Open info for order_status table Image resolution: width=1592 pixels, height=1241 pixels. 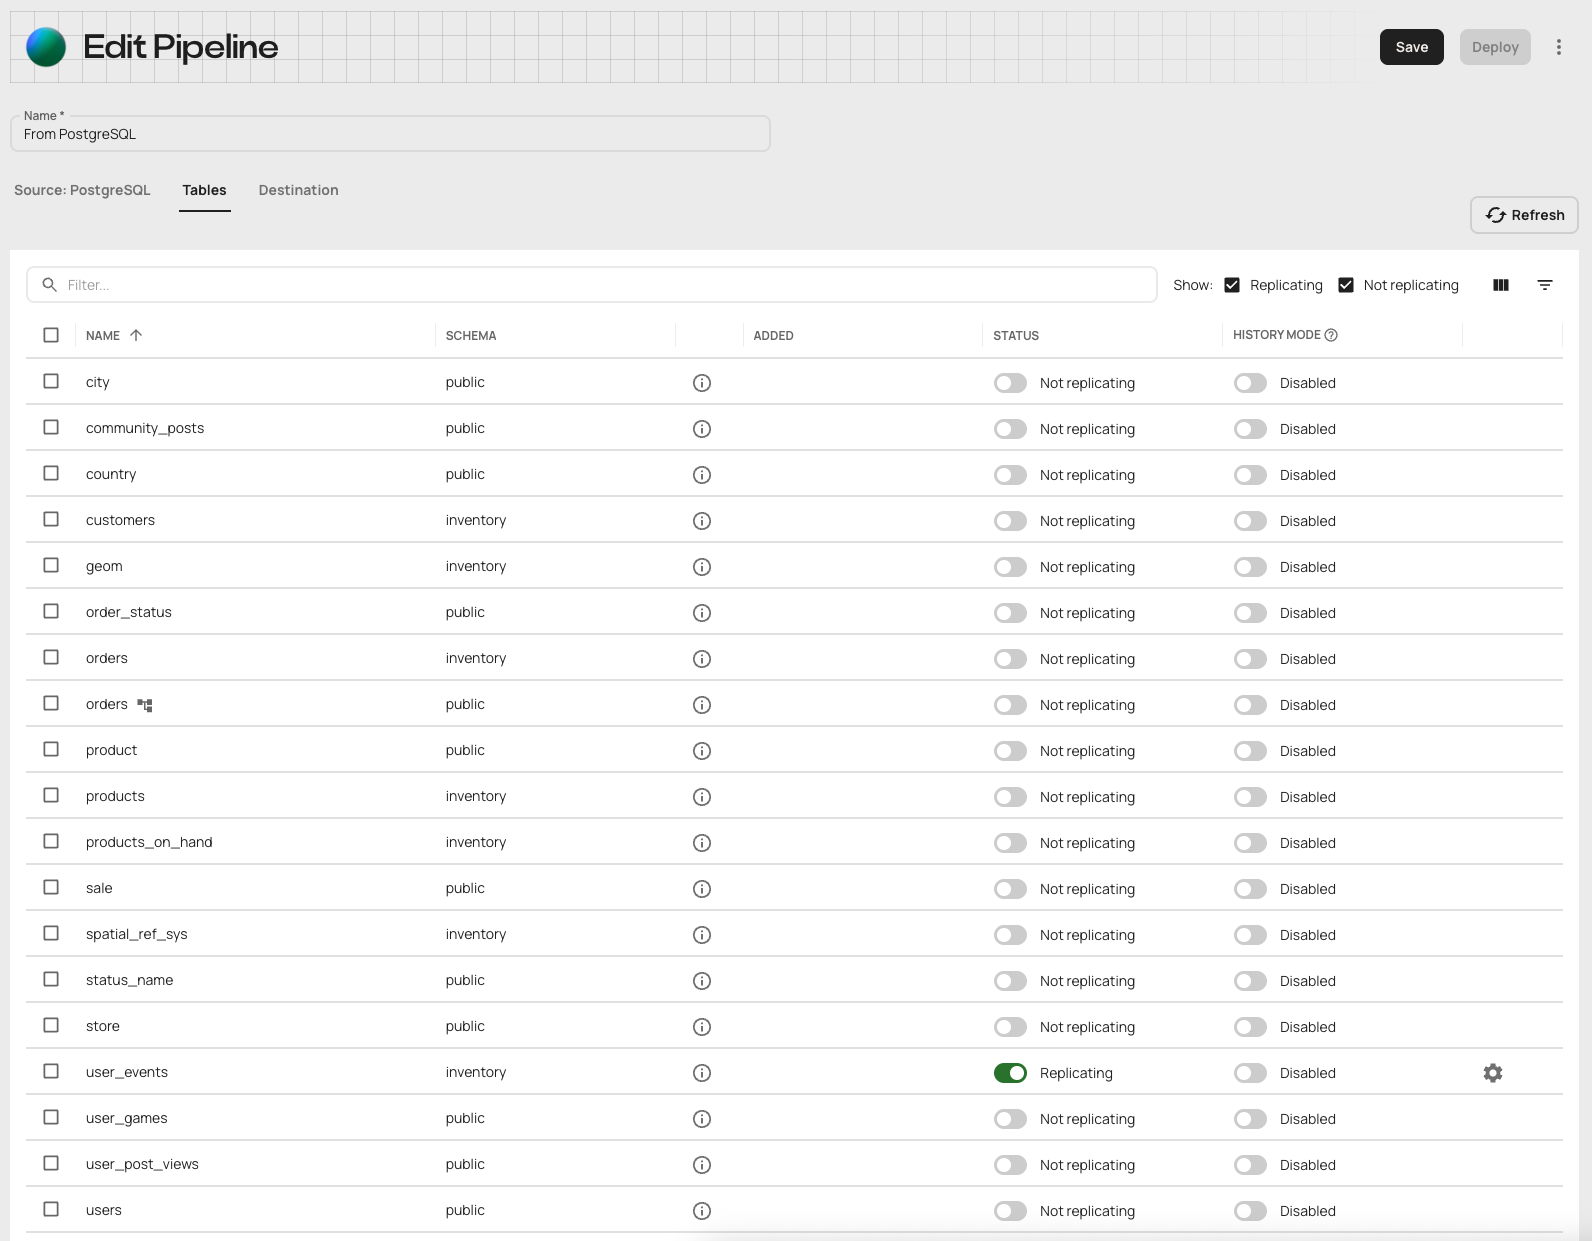702,613
